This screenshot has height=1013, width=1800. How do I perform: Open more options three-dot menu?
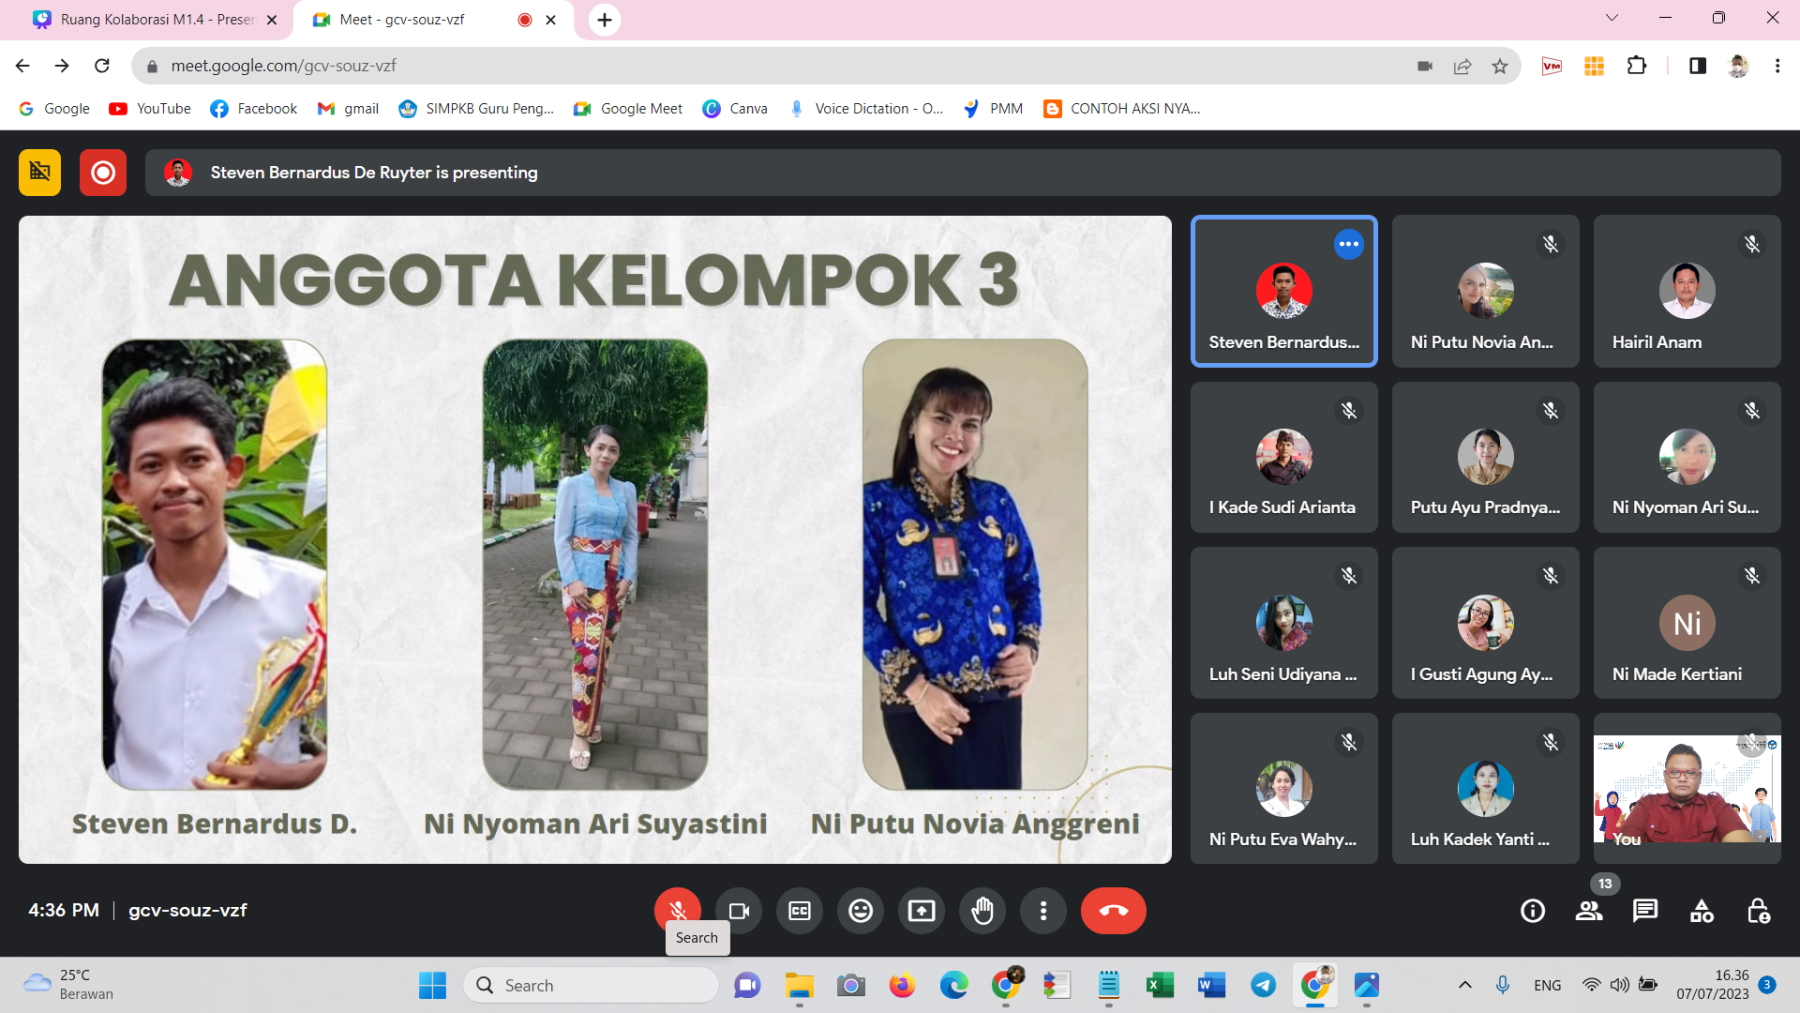[1043, 911]
